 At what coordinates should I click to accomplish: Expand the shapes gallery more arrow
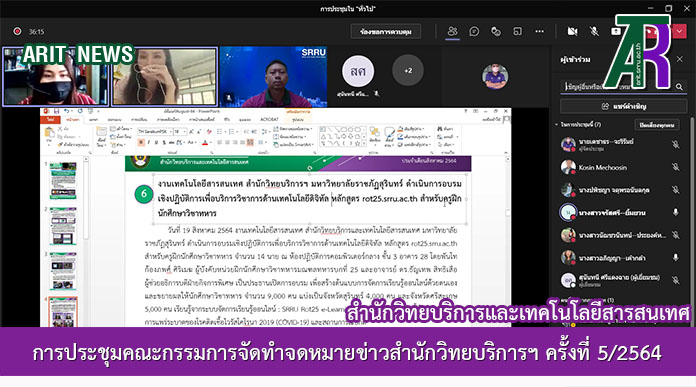[365, 144]
